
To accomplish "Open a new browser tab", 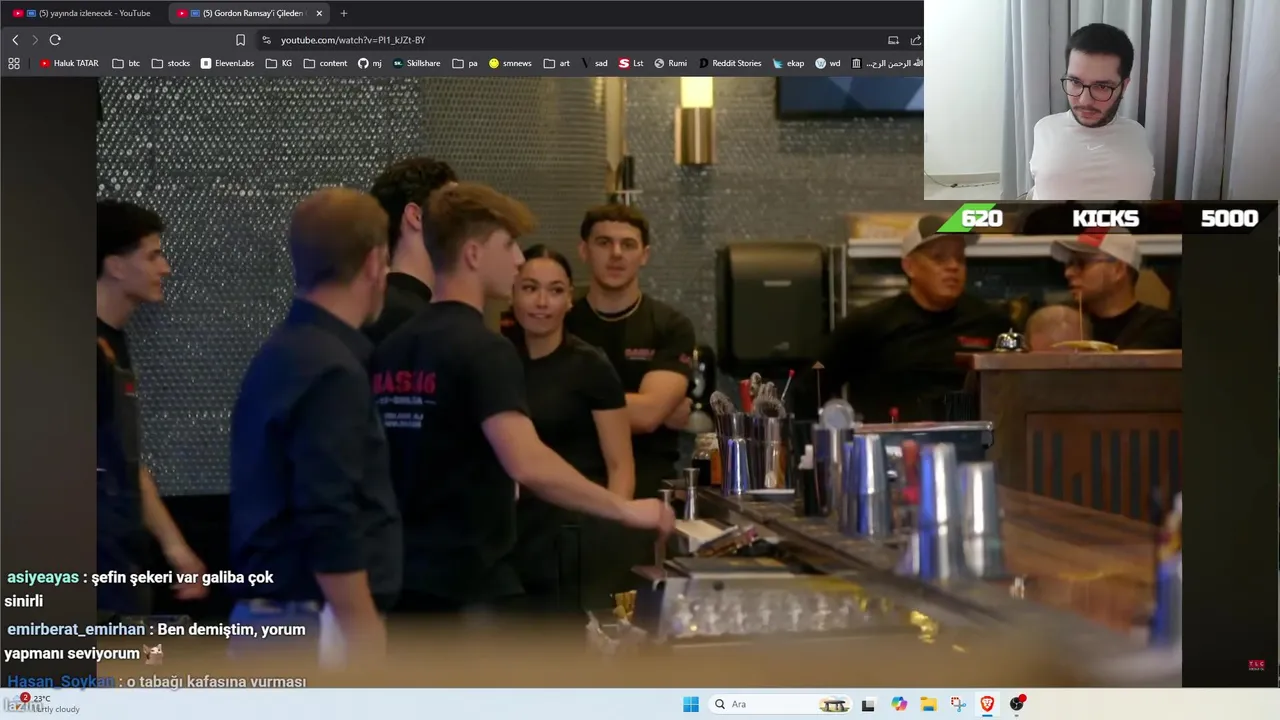I will [x=344, y=13].
